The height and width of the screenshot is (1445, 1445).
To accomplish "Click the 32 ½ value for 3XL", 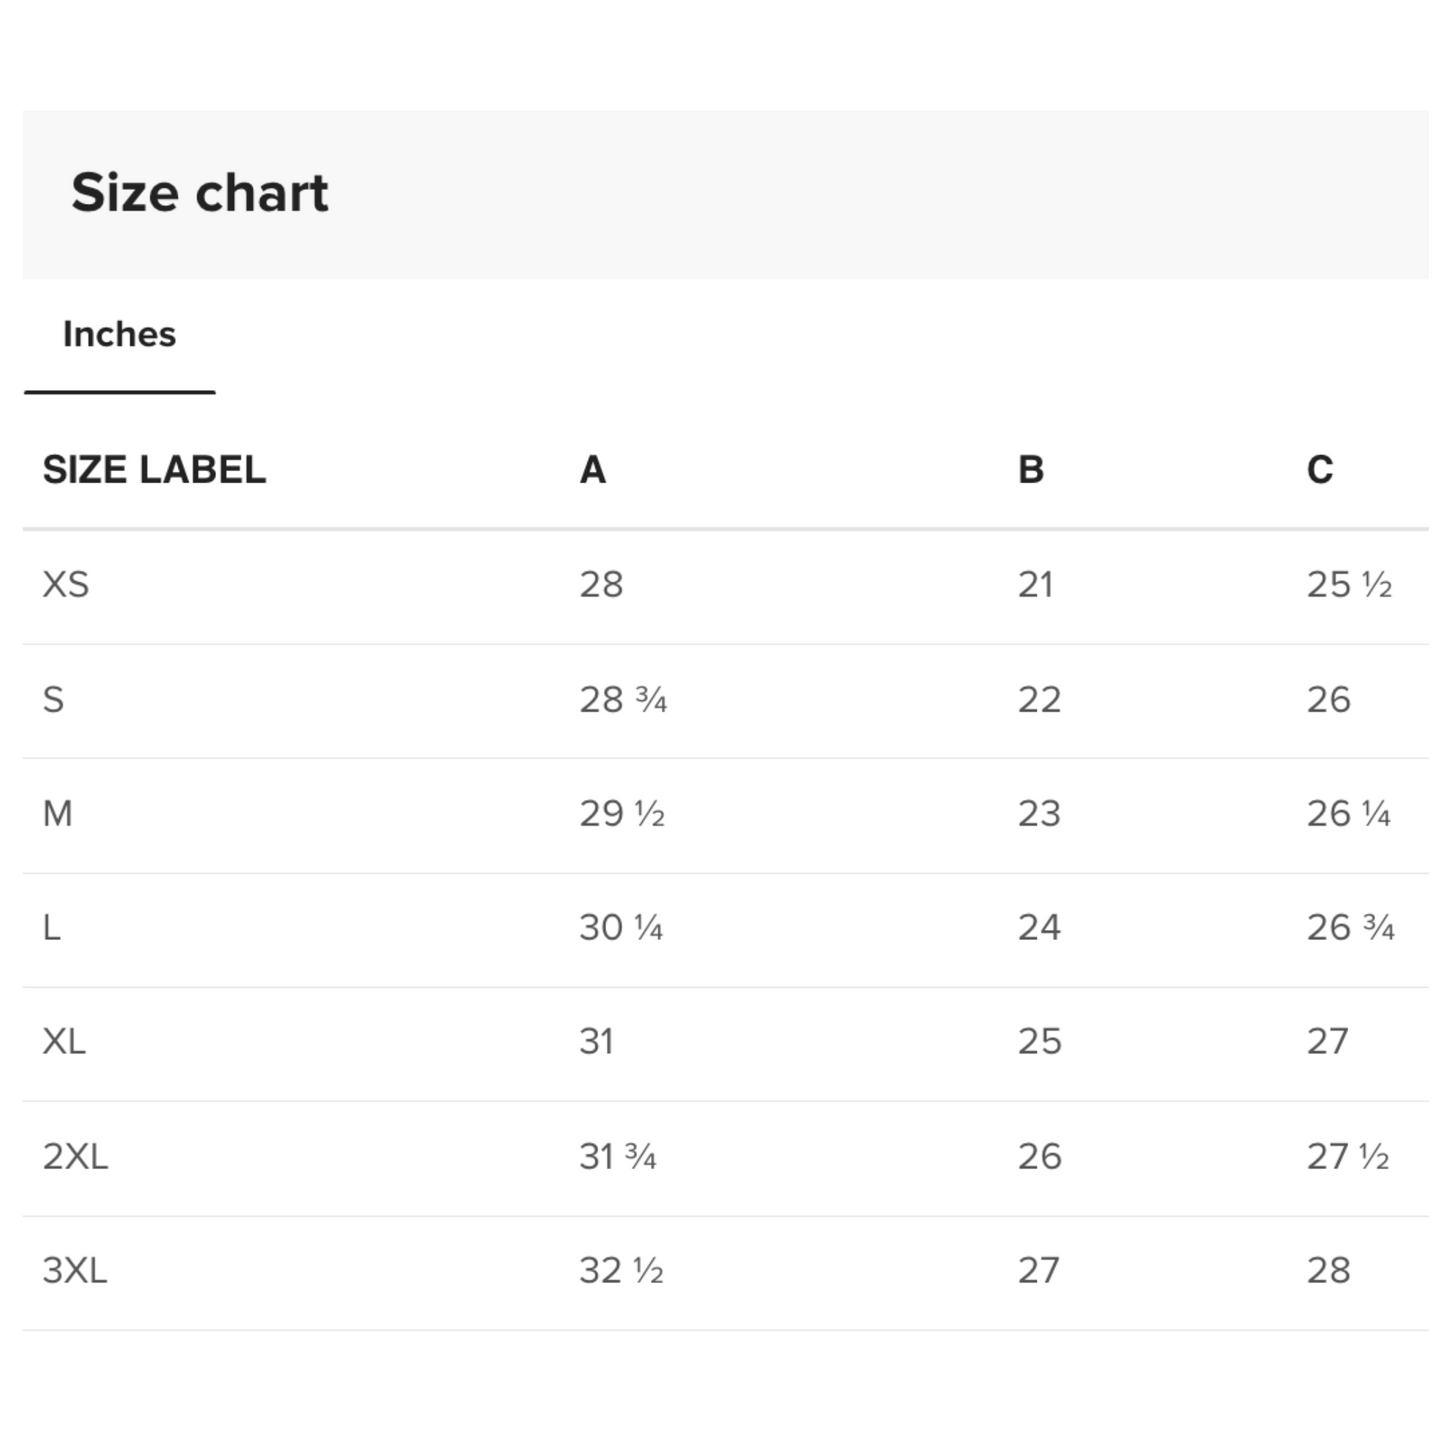I will [621, 1271].
